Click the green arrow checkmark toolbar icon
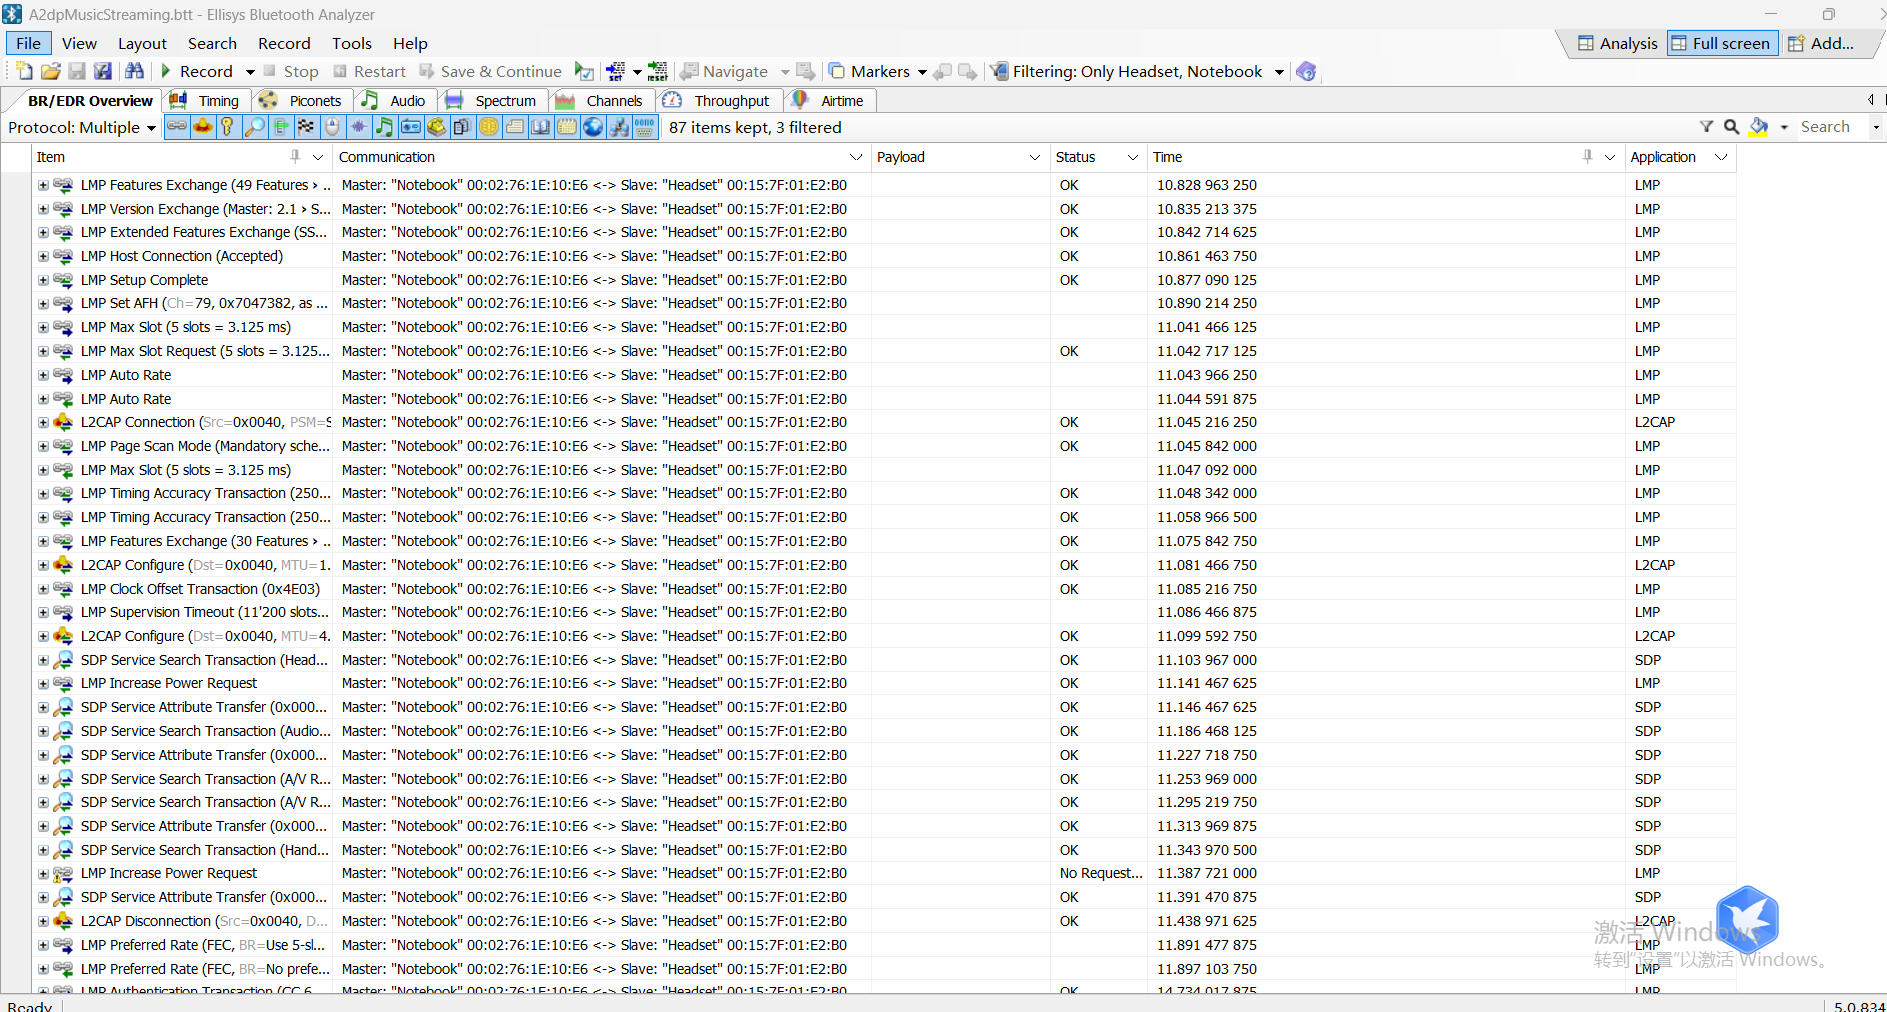 (584, 71)
